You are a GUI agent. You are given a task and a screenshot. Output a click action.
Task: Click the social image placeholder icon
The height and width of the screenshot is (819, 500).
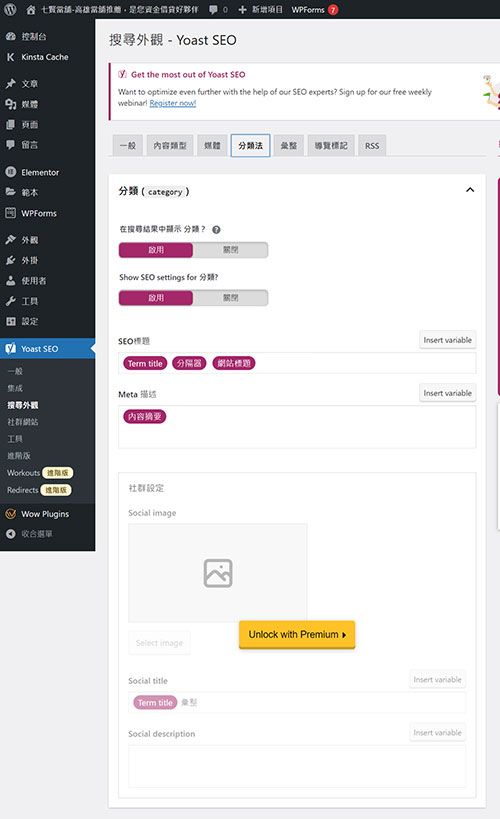(x=218, y=573)
